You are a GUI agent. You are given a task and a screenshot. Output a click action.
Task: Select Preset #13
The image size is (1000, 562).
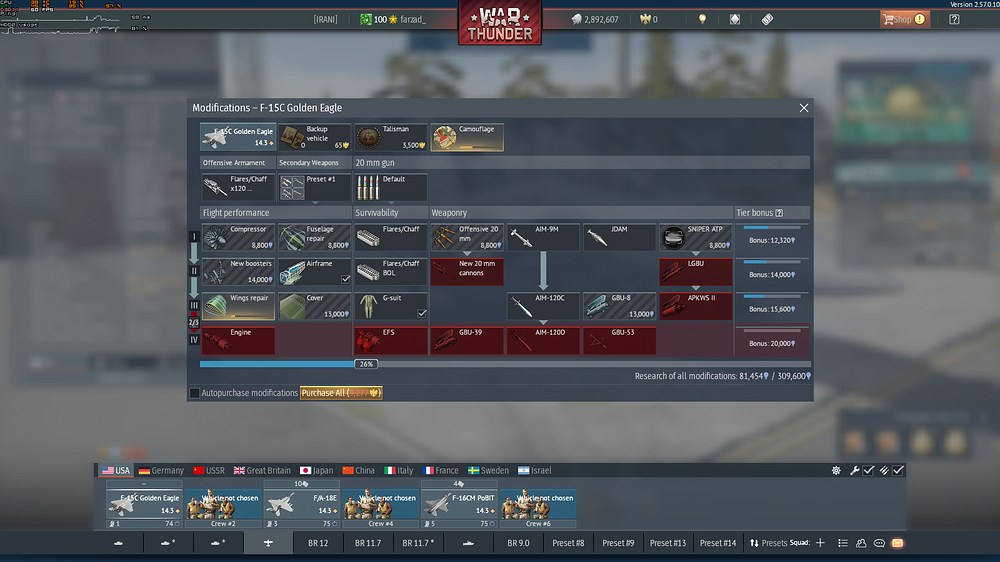[668, 543]
